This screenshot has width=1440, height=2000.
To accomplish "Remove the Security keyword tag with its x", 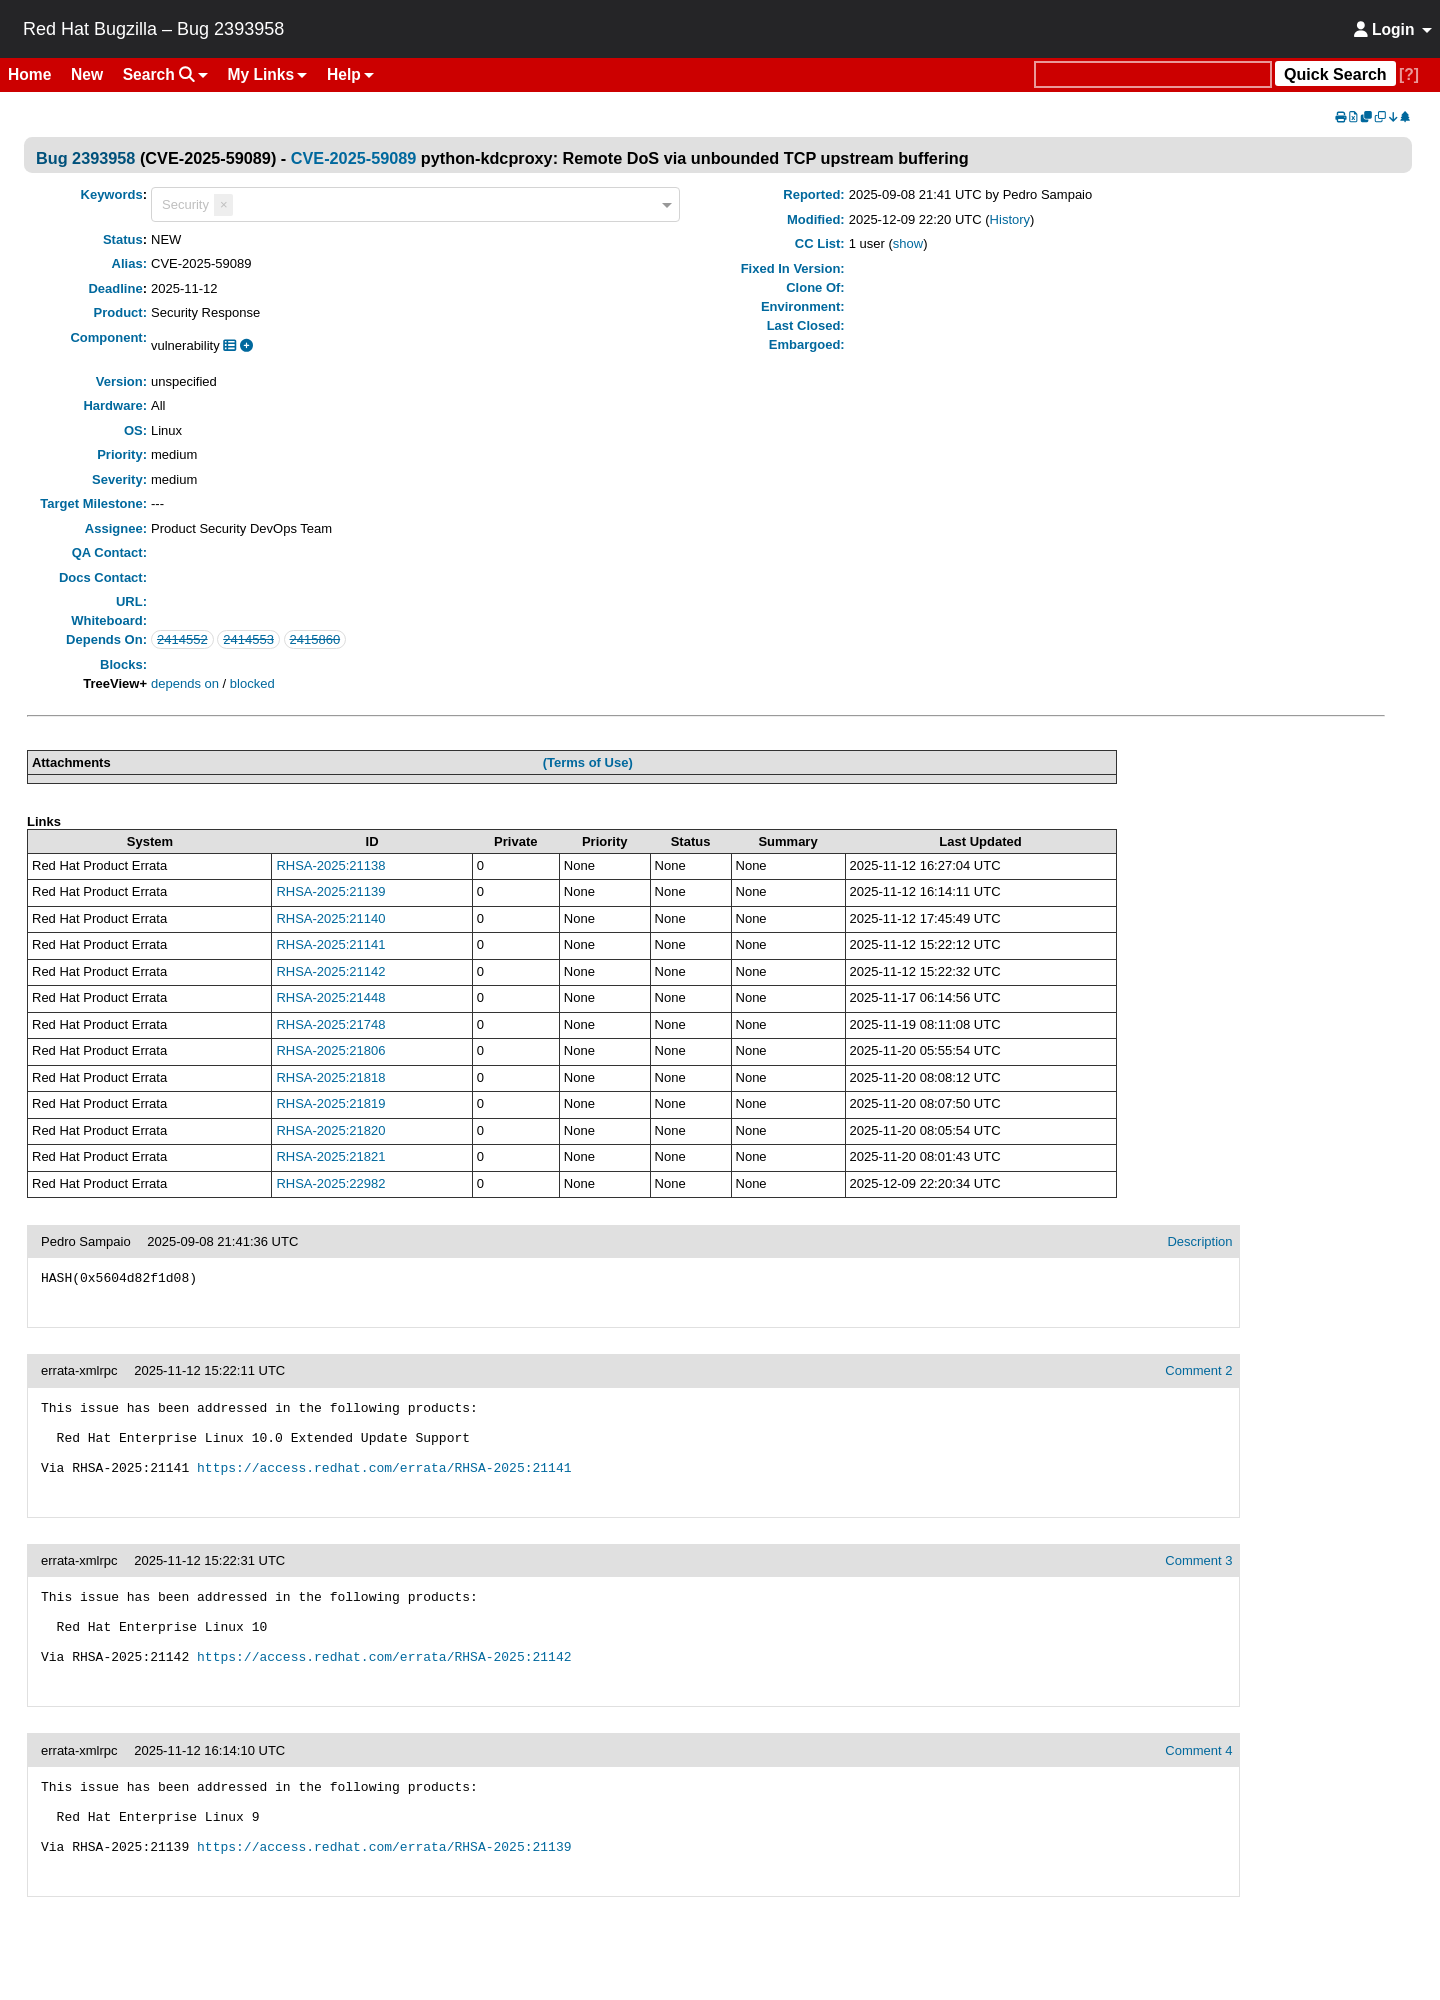I will click(x=224, y=204).
